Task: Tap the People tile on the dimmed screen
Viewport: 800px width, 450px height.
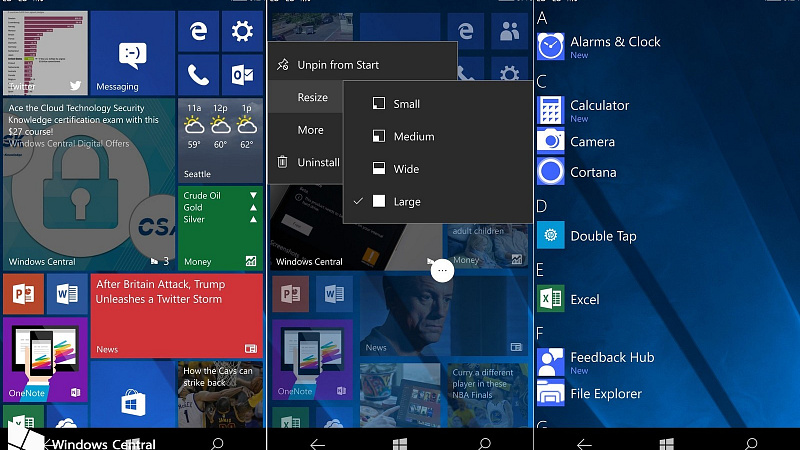Action: (x=509, y=32)
